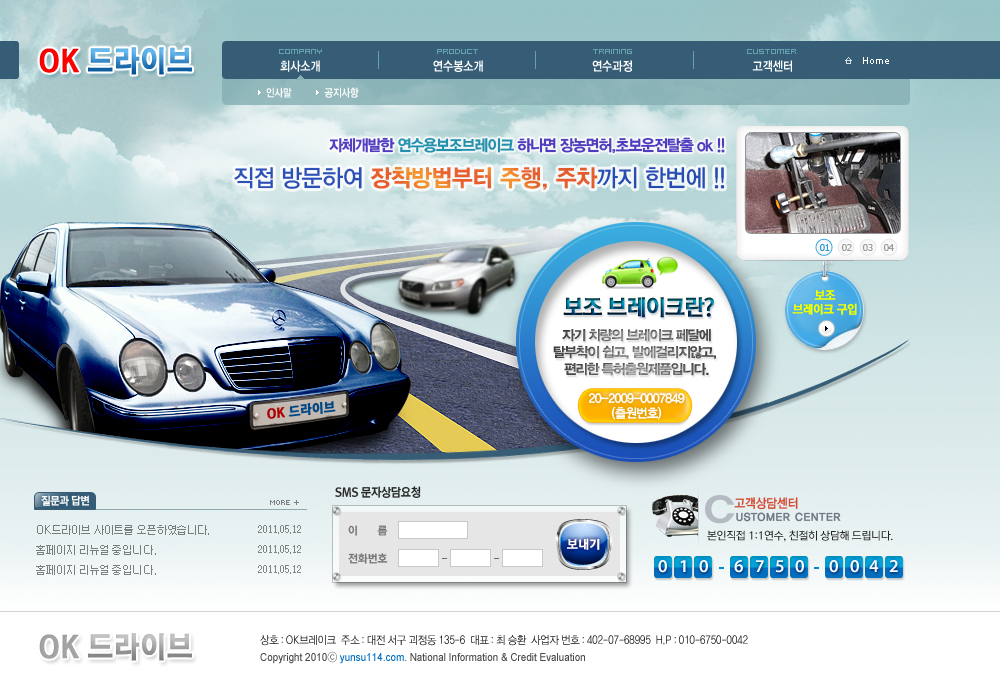
Task: Click the green car icon
Action: (x=630, y=272)
